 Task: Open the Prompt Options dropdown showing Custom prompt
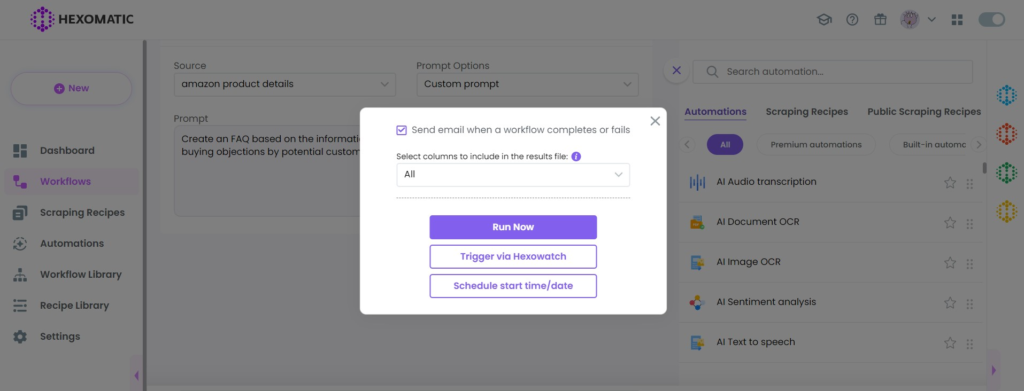pos(528,84)
